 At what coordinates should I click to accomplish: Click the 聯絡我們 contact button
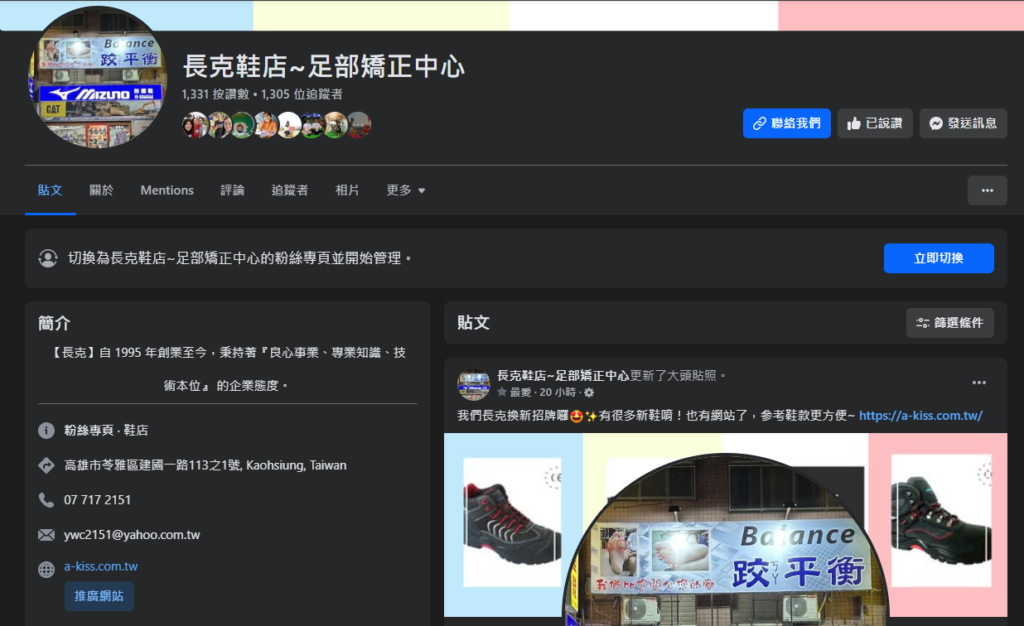(x=786, y=123)
